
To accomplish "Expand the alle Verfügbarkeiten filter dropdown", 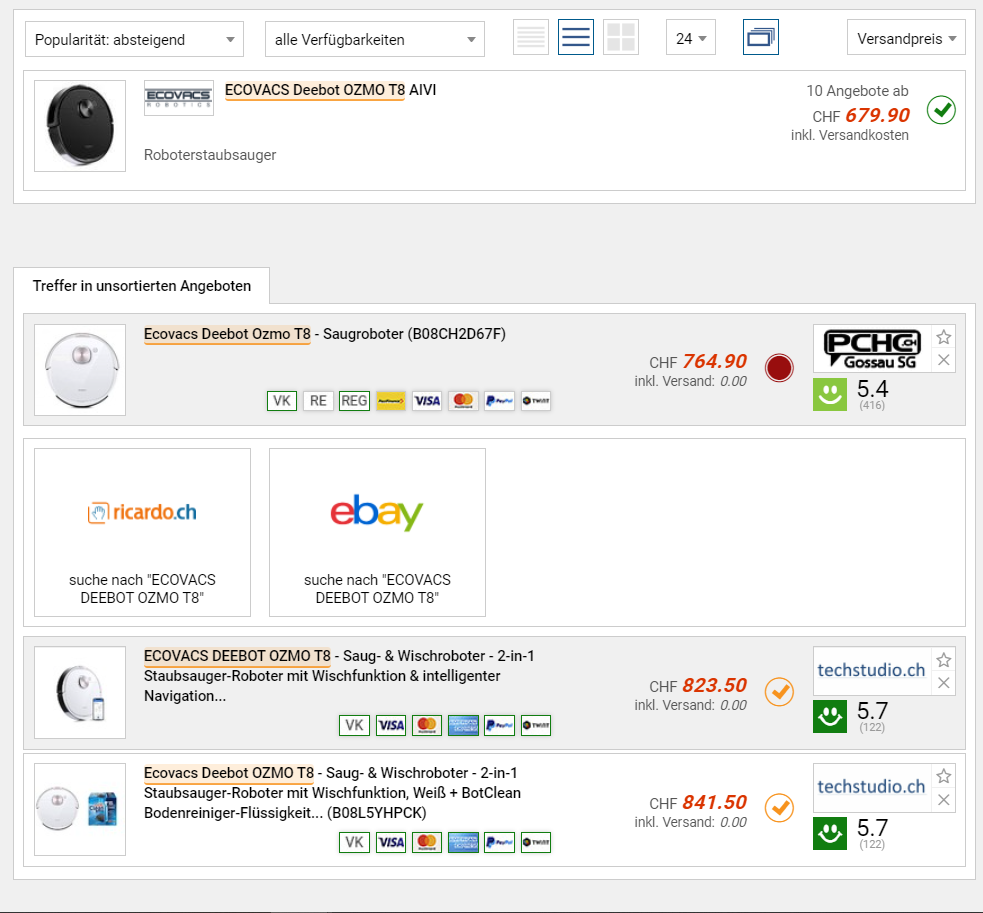I will point(374,40).
